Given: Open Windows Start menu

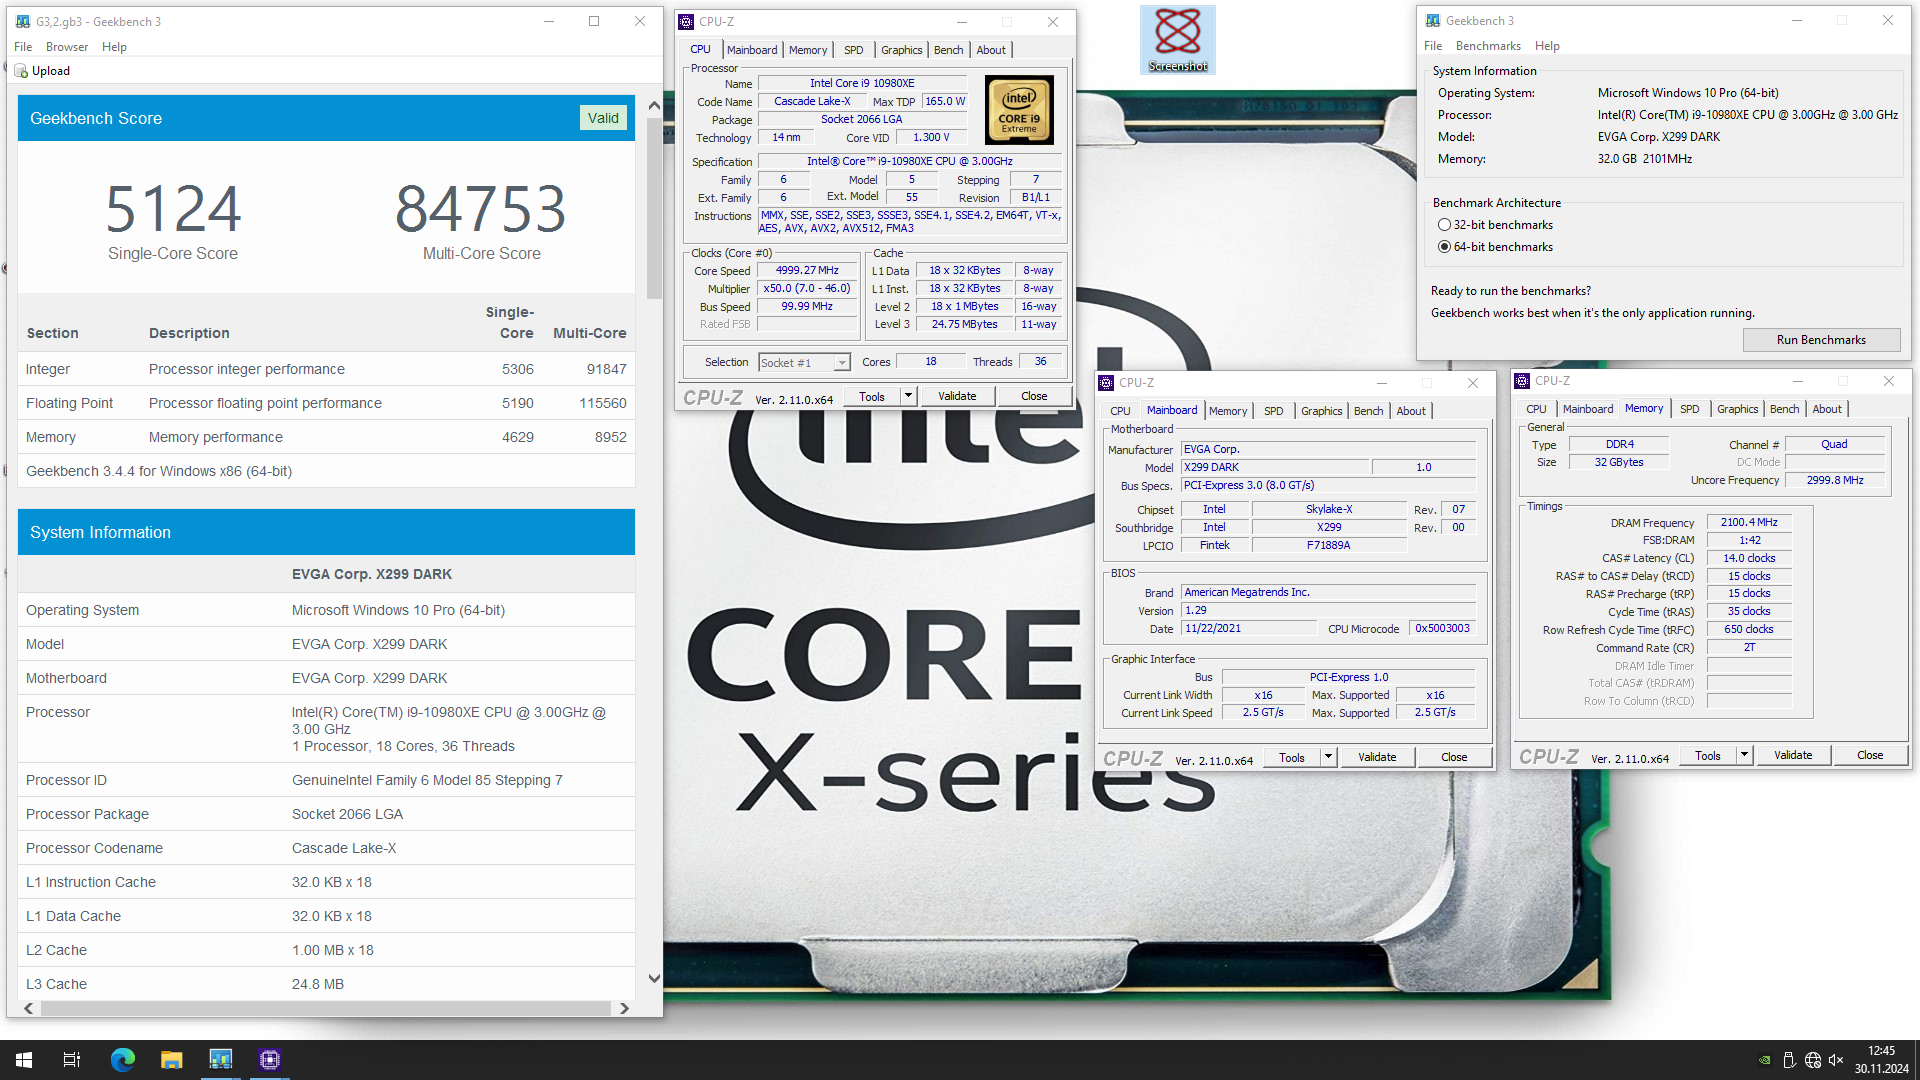Looking at the screenshot, I should [x=24, y=1060].
